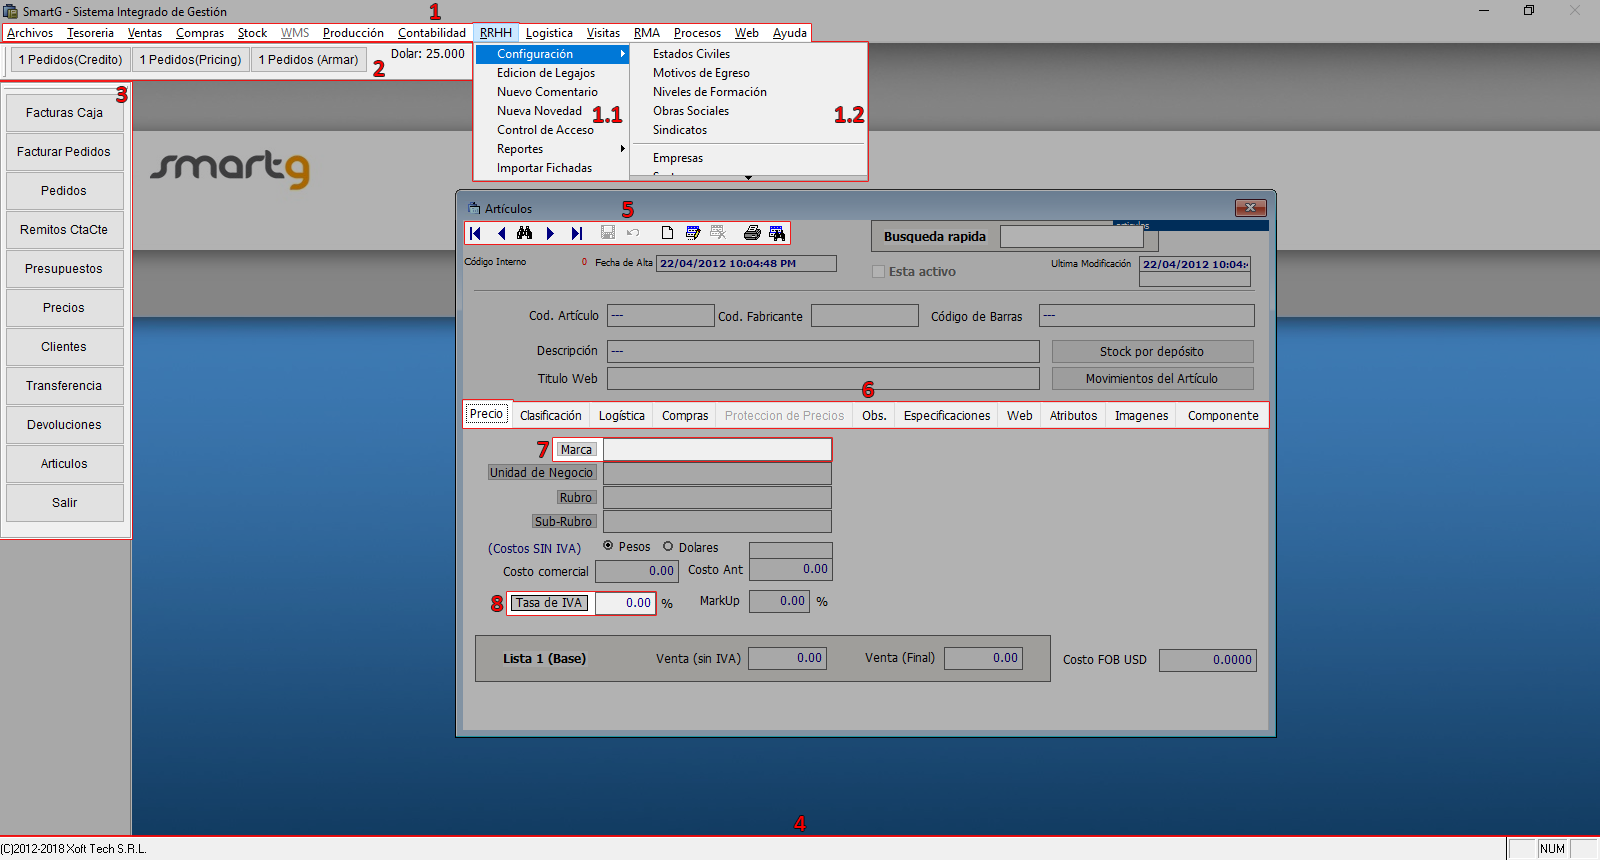Switch to the Imagenes tab
Viewport: 1600px width, 860px height.
pos(1141,415)
